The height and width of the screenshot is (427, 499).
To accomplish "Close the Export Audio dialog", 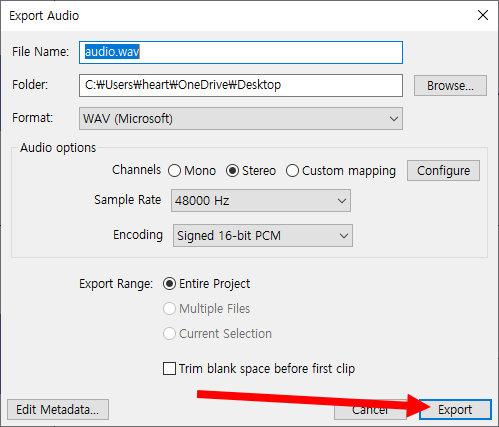I will point(483,15).
